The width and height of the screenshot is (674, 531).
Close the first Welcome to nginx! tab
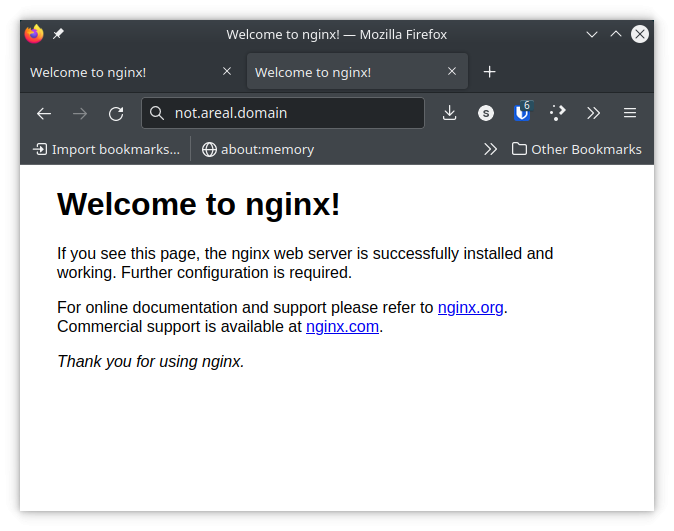coord(227,71)
